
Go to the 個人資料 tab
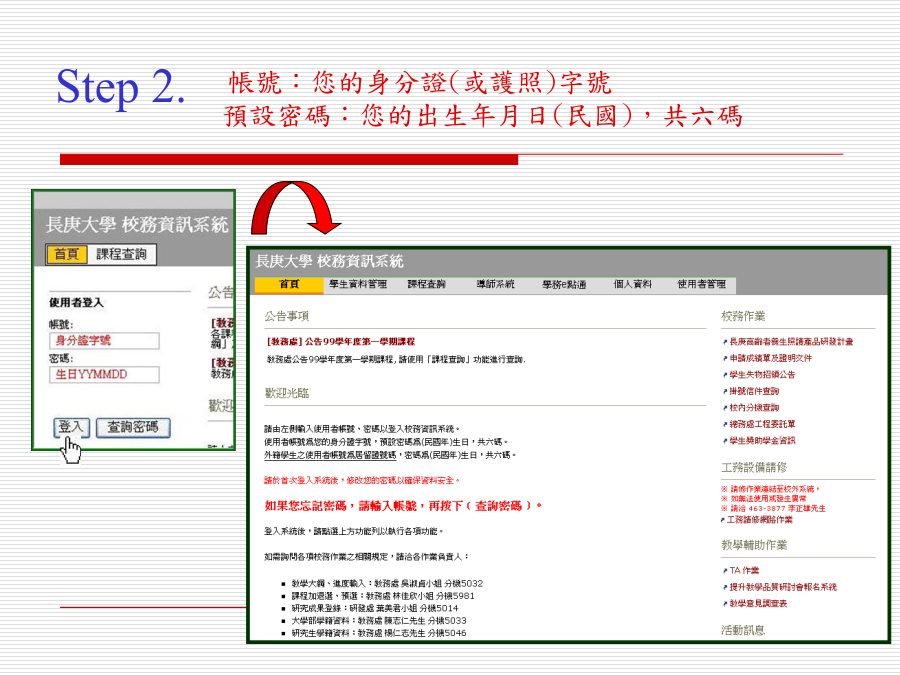pos(633,285)
